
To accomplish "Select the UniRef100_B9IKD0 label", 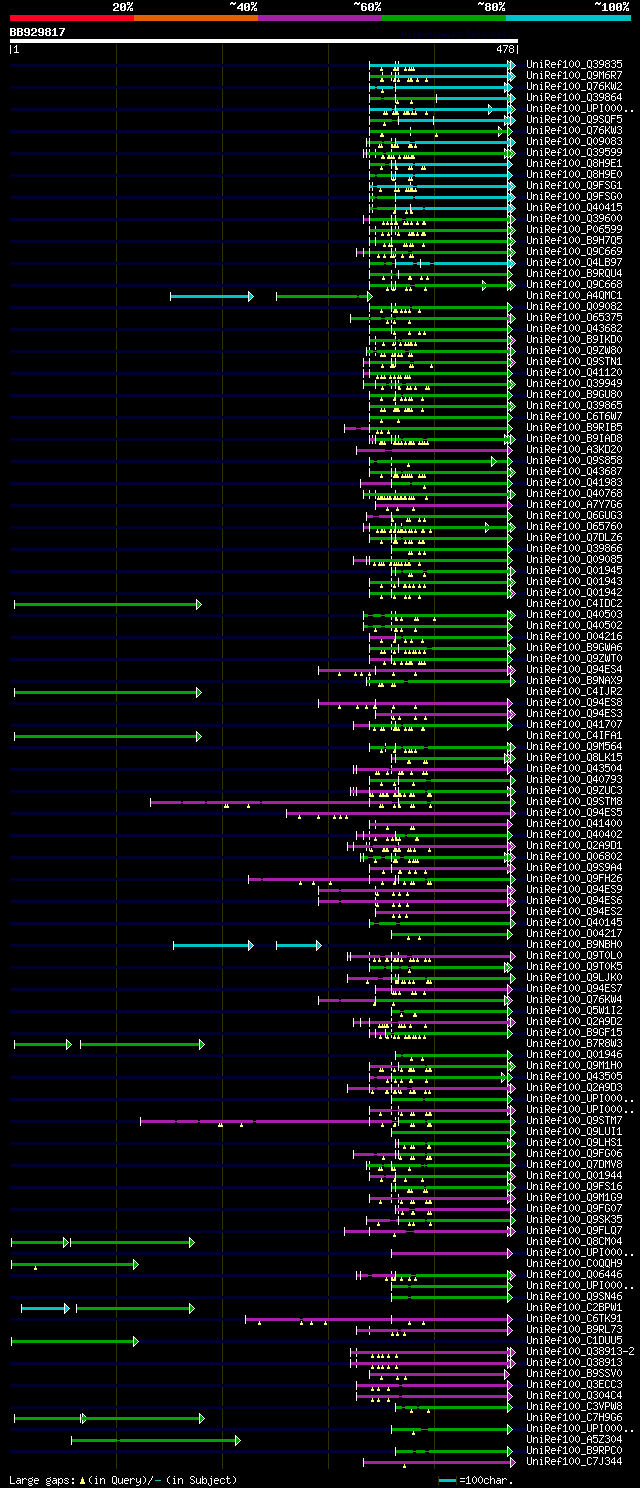I will pos(574,339).
